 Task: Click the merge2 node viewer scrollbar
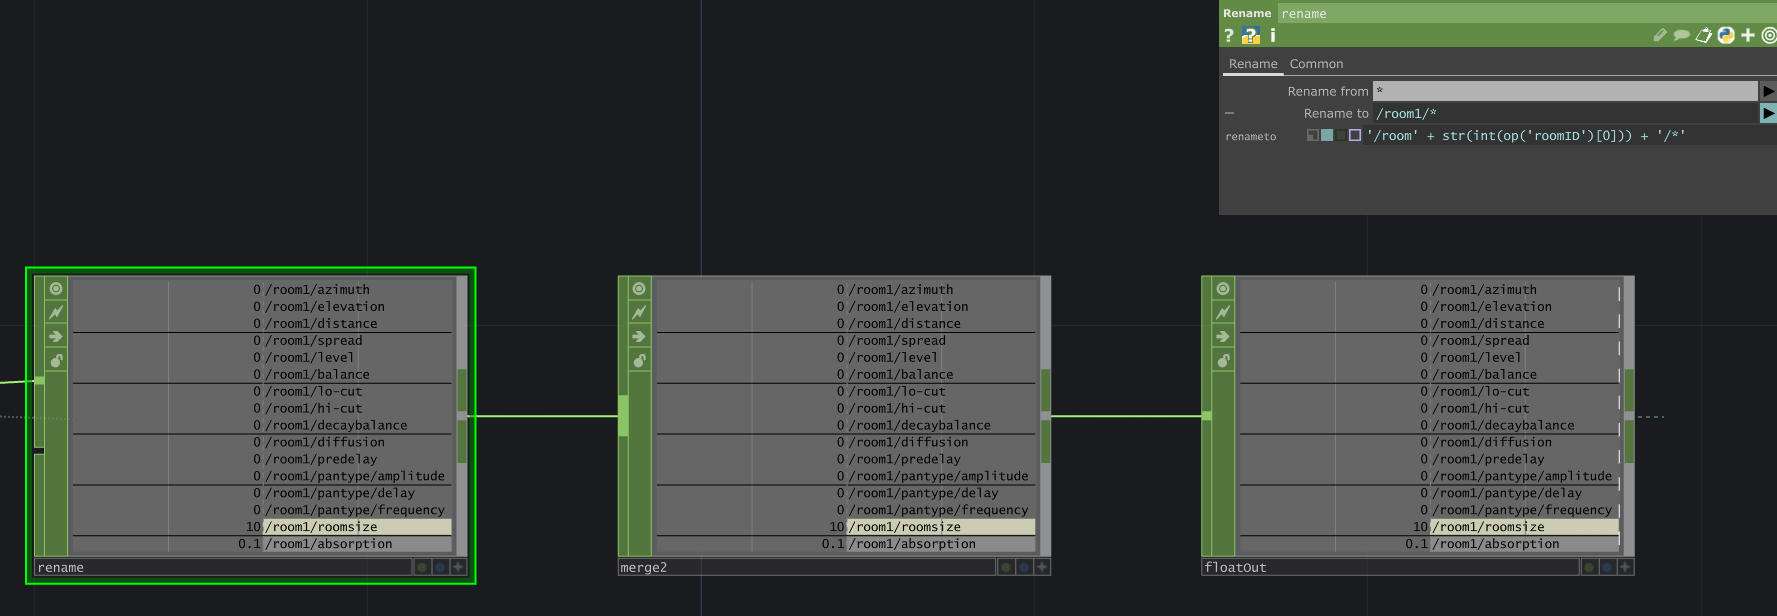click(1046, 415)
